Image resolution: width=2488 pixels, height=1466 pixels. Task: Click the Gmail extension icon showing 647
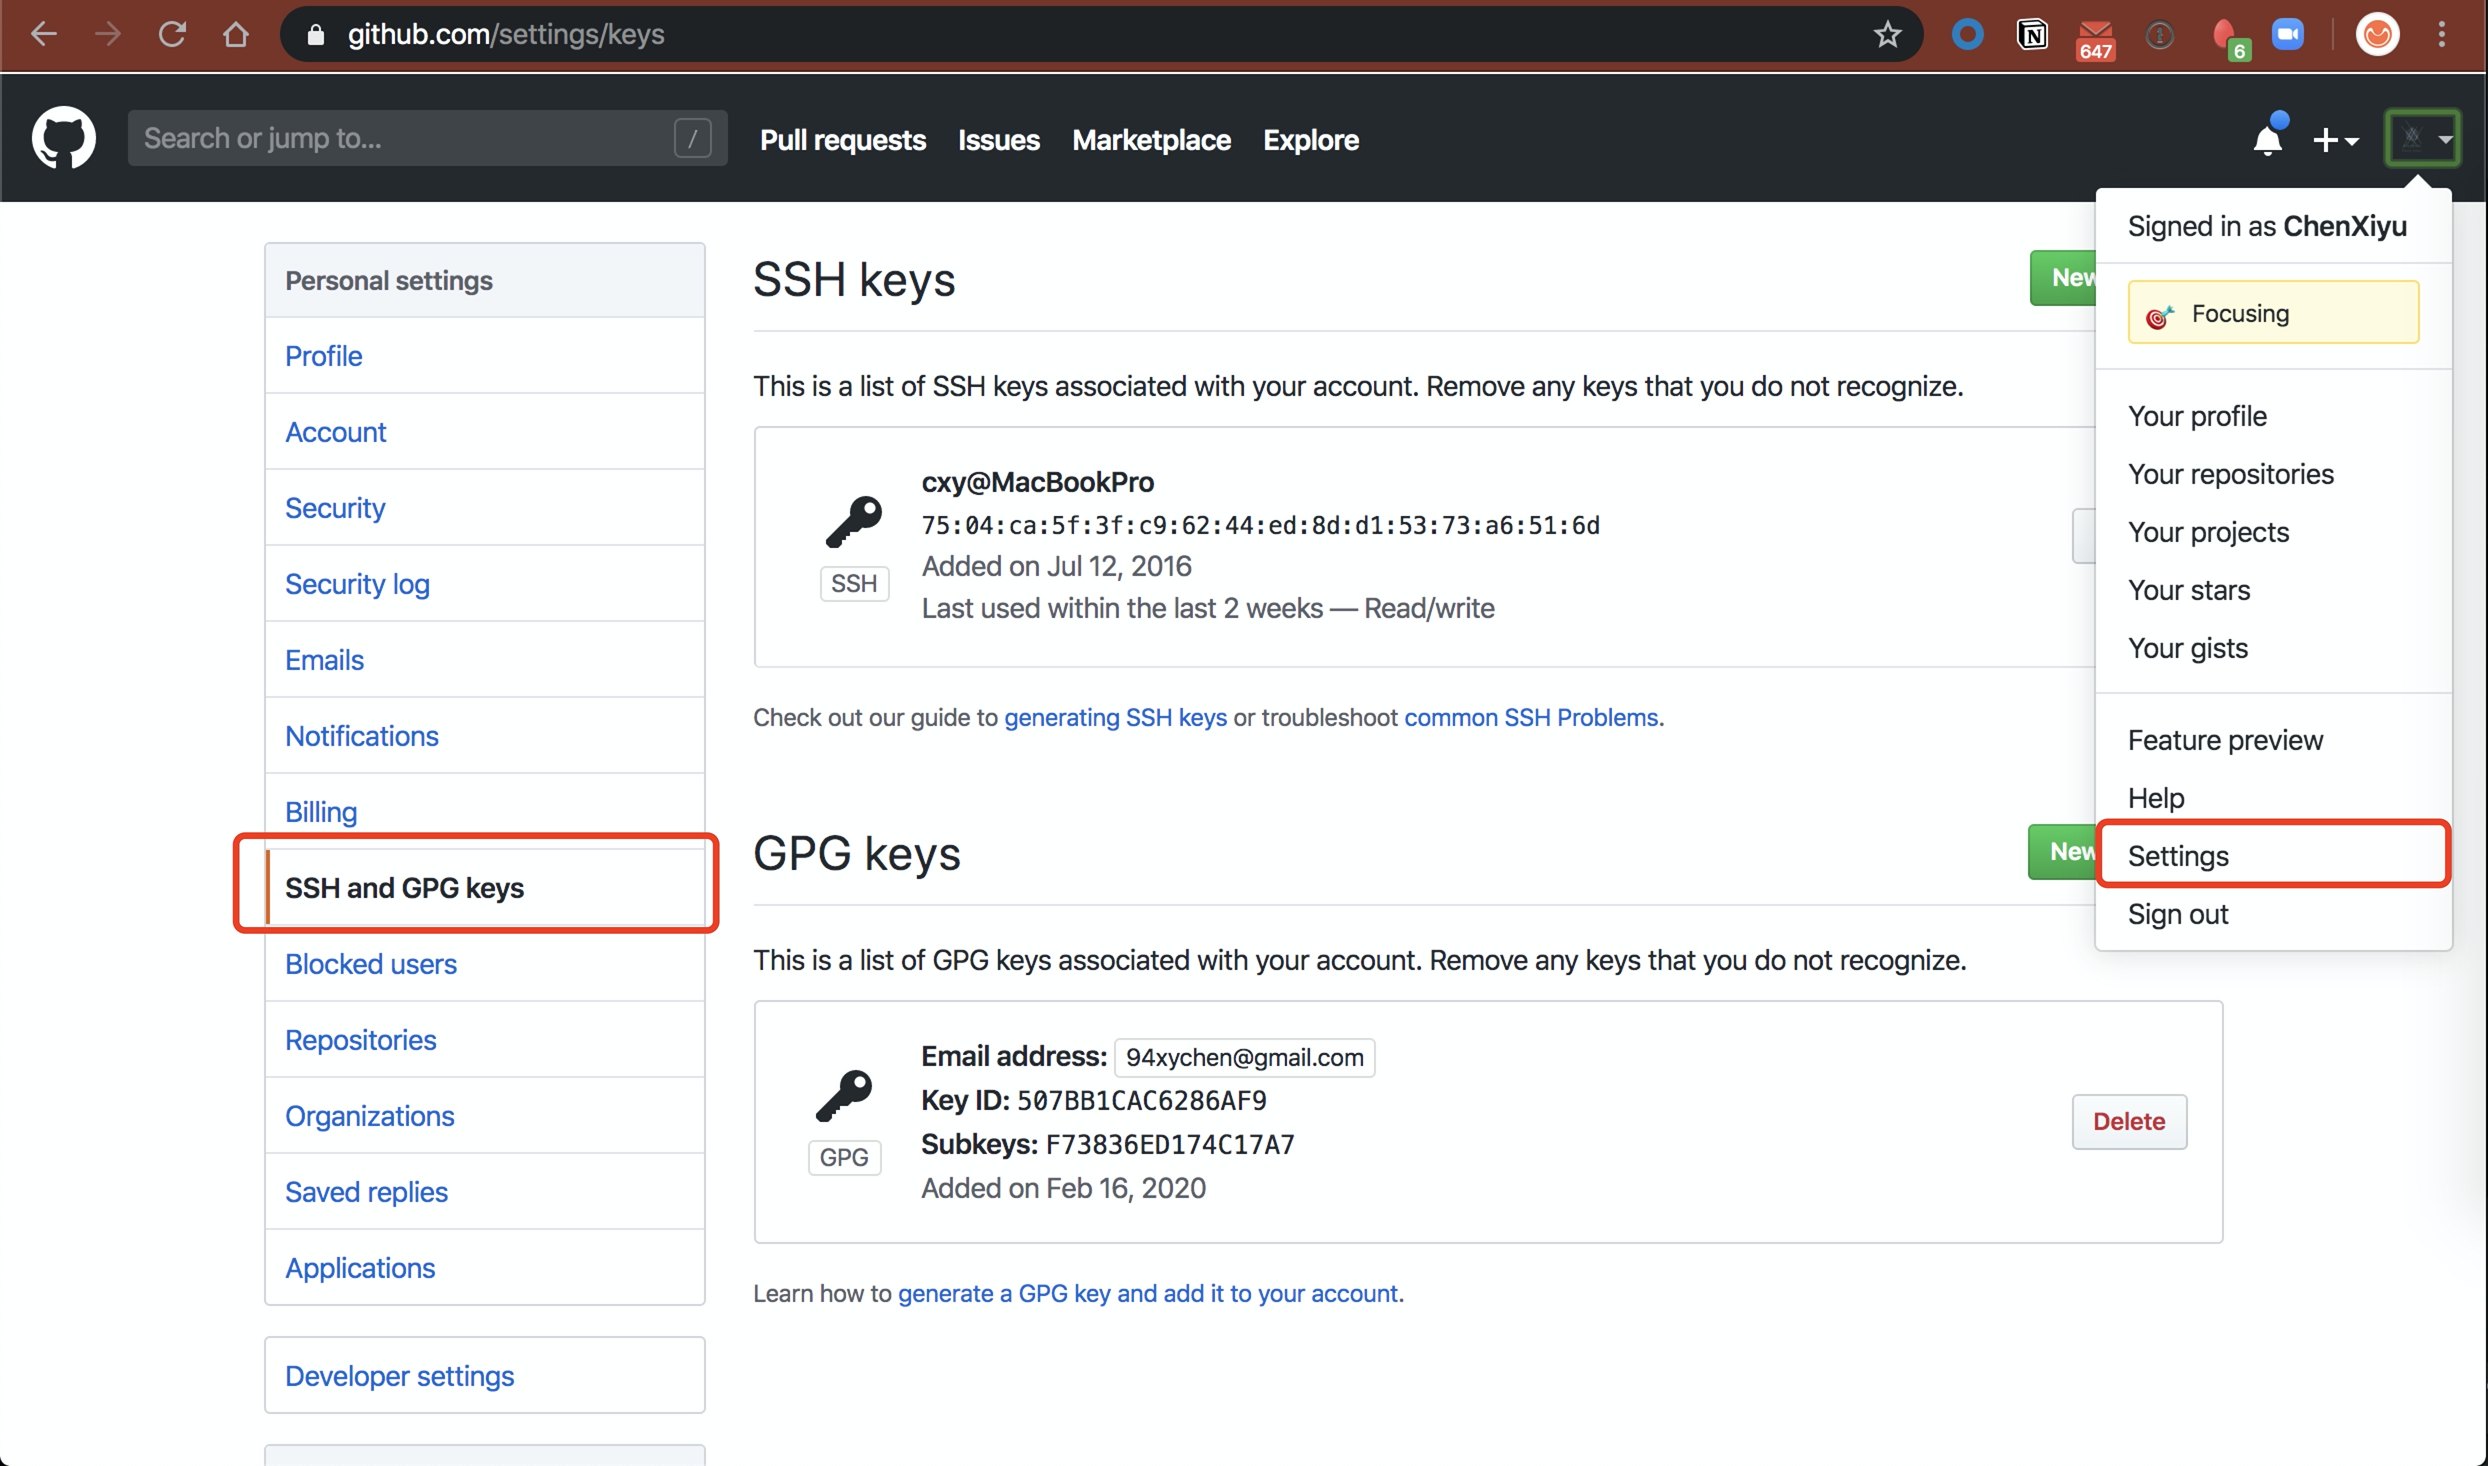2095,38
